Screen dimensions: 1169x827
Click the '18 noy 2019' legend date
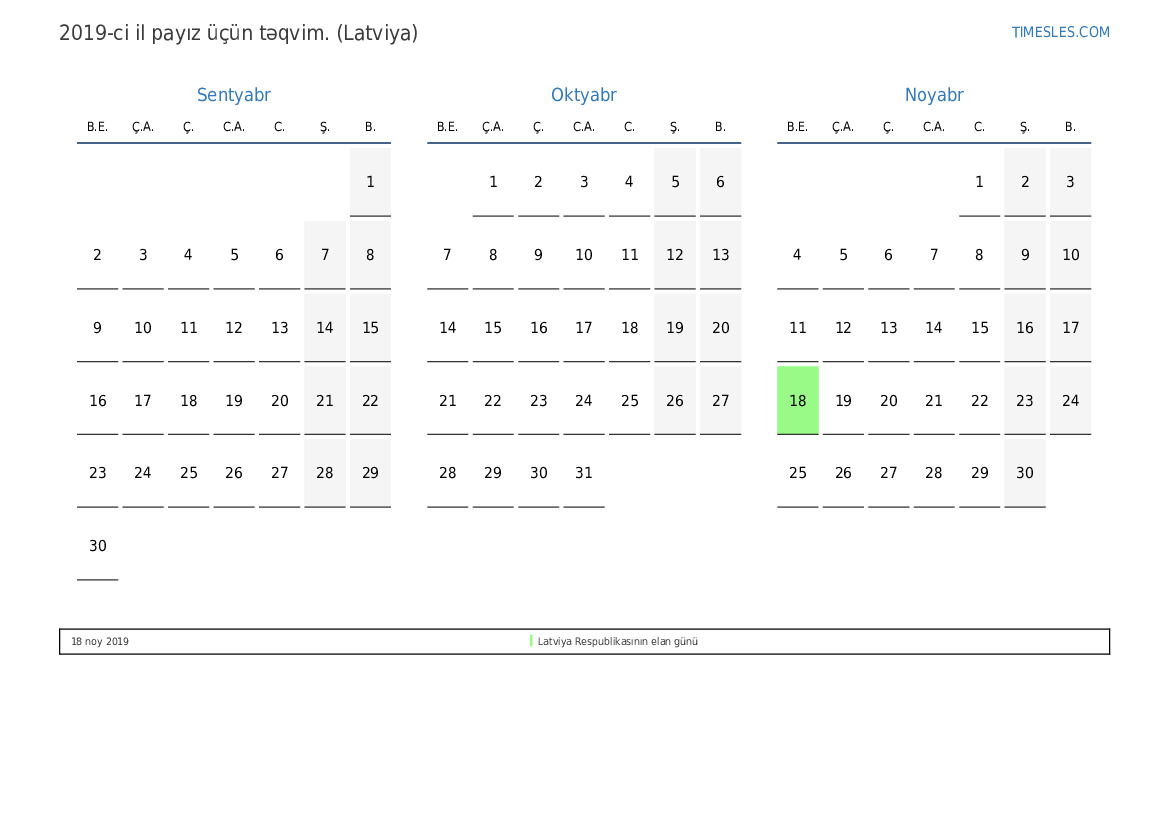point(99,642)
